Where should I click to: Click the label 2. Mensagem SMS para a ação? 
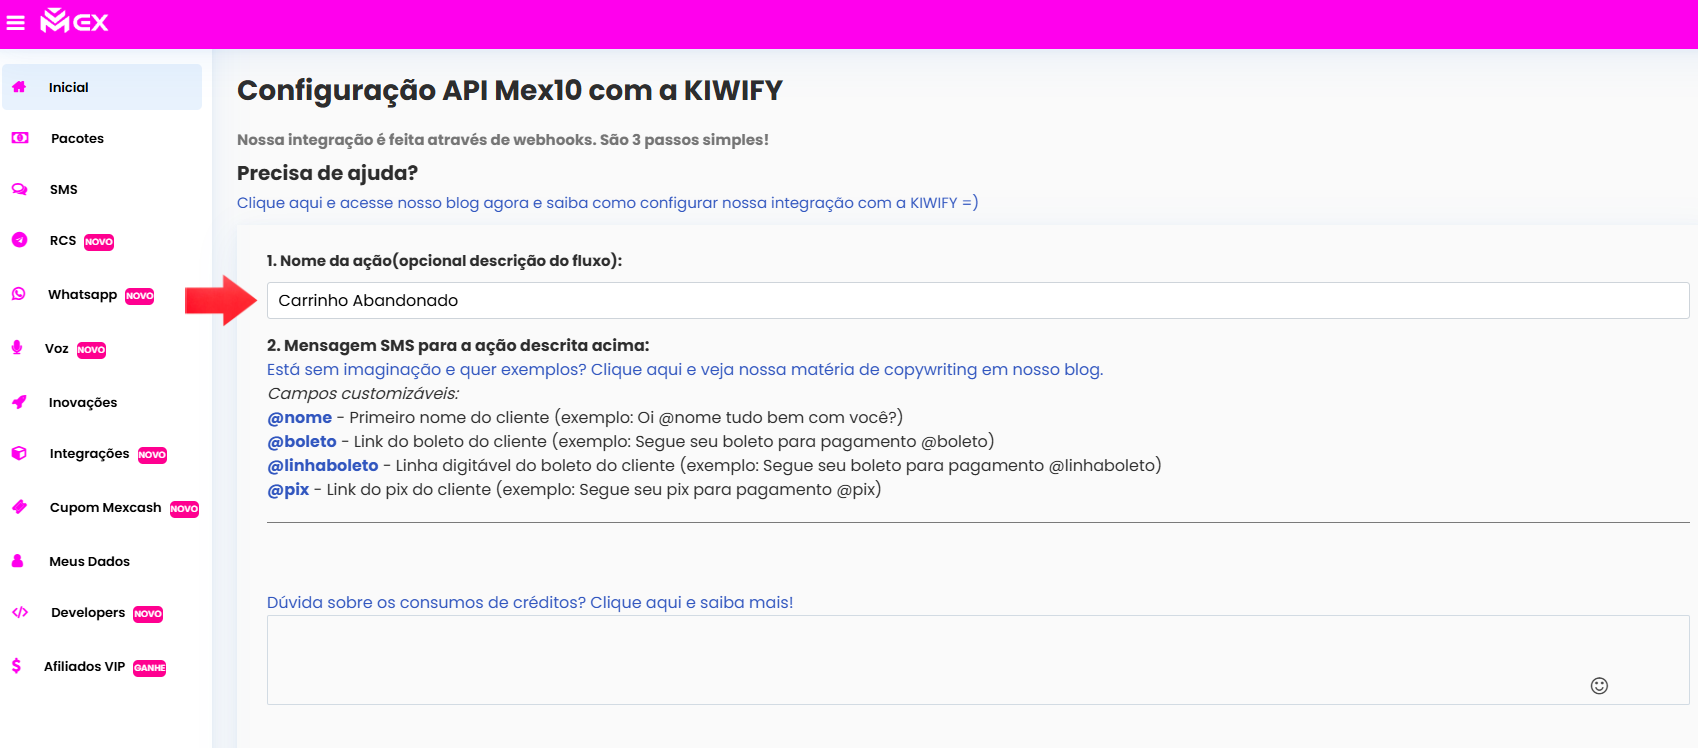click(458, 345)
